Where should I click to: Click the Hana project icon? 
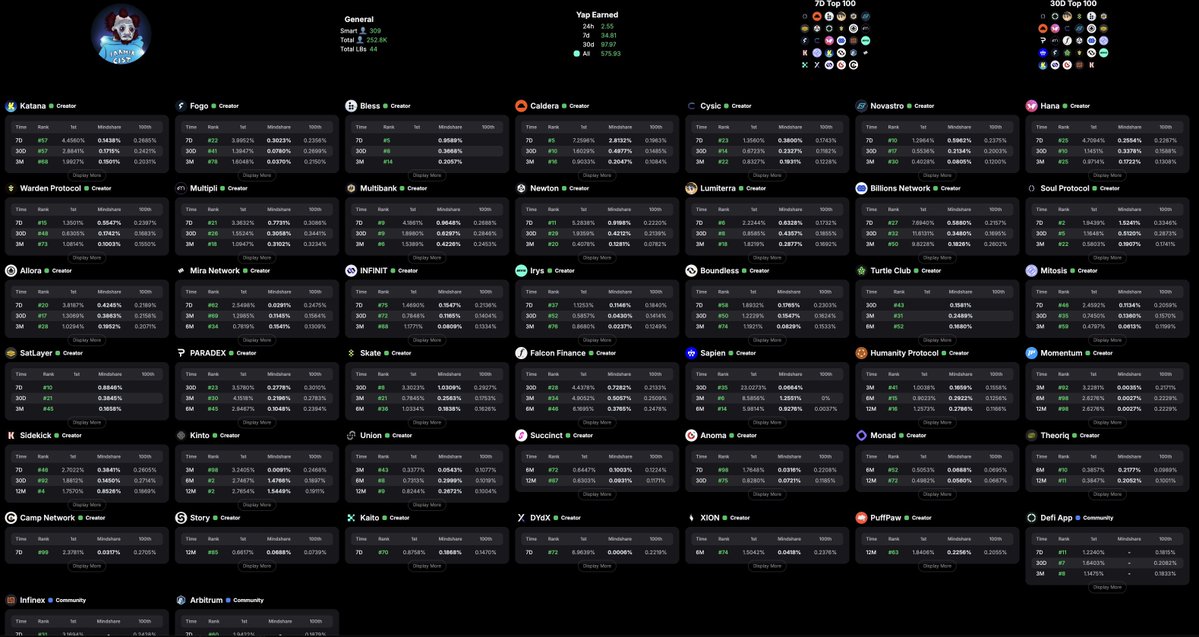tap(1032, 106)
